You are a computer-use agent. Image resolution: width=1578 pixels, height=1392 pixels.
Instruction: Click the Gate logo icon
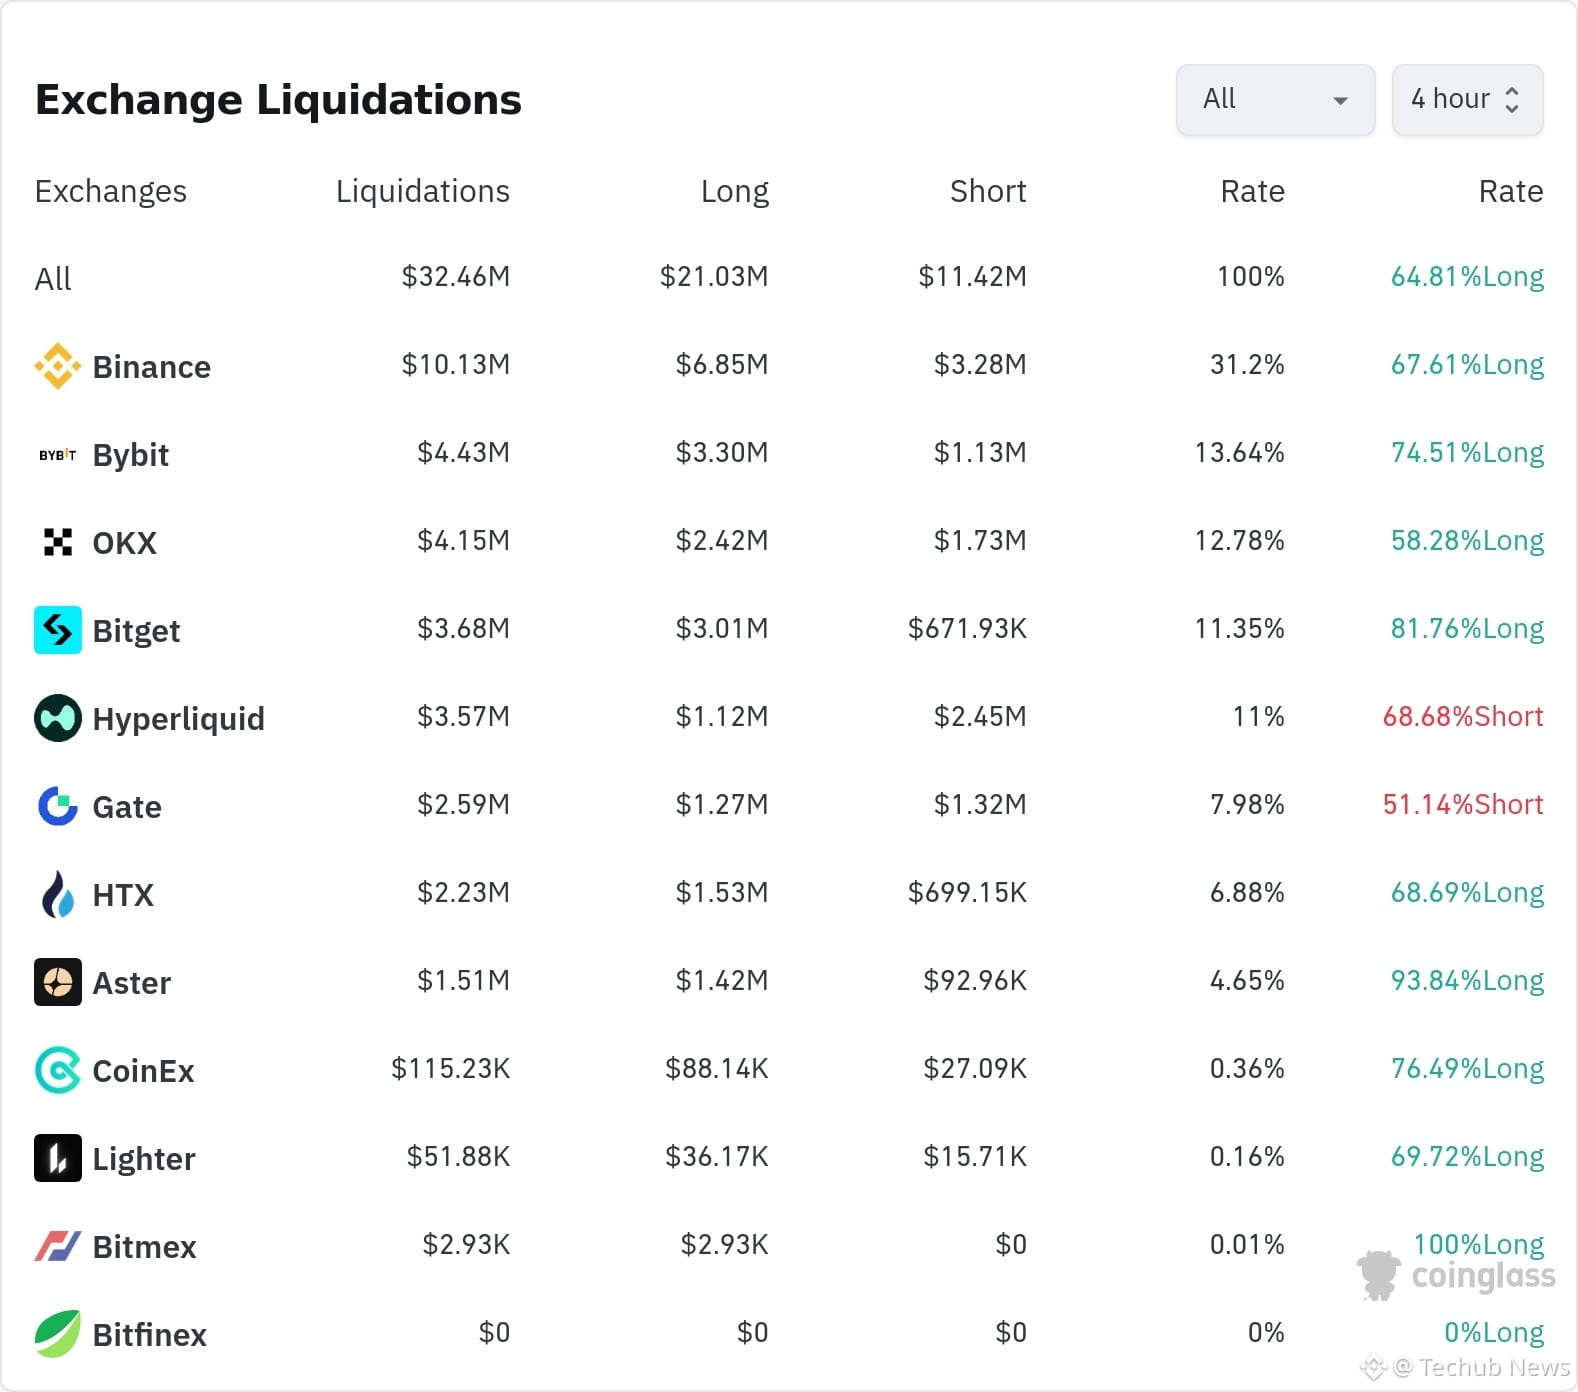click(x=58, y=806)
